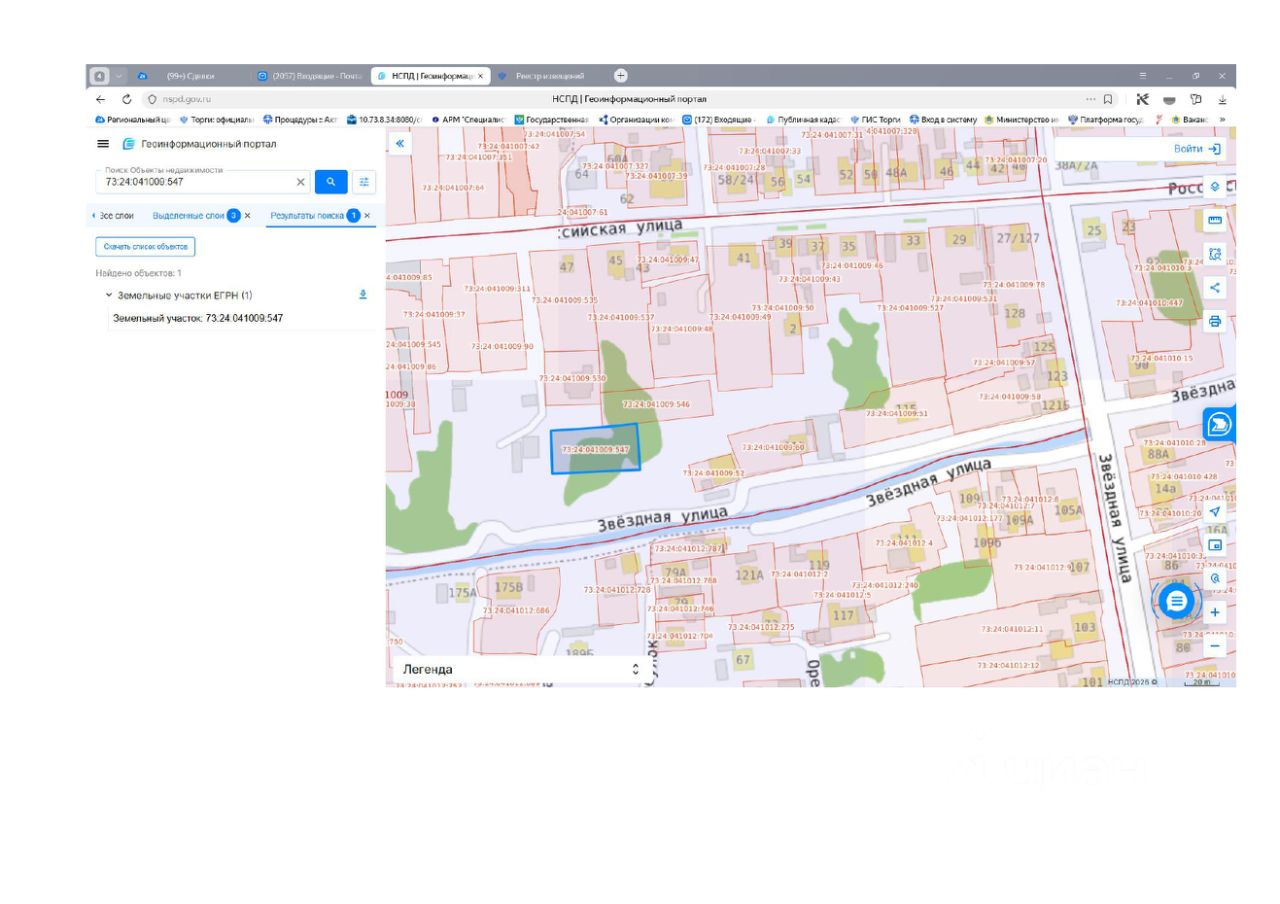Zoom out with the minus button
This screenshot has width=1280, height=904.
[x=1215, y=646]
